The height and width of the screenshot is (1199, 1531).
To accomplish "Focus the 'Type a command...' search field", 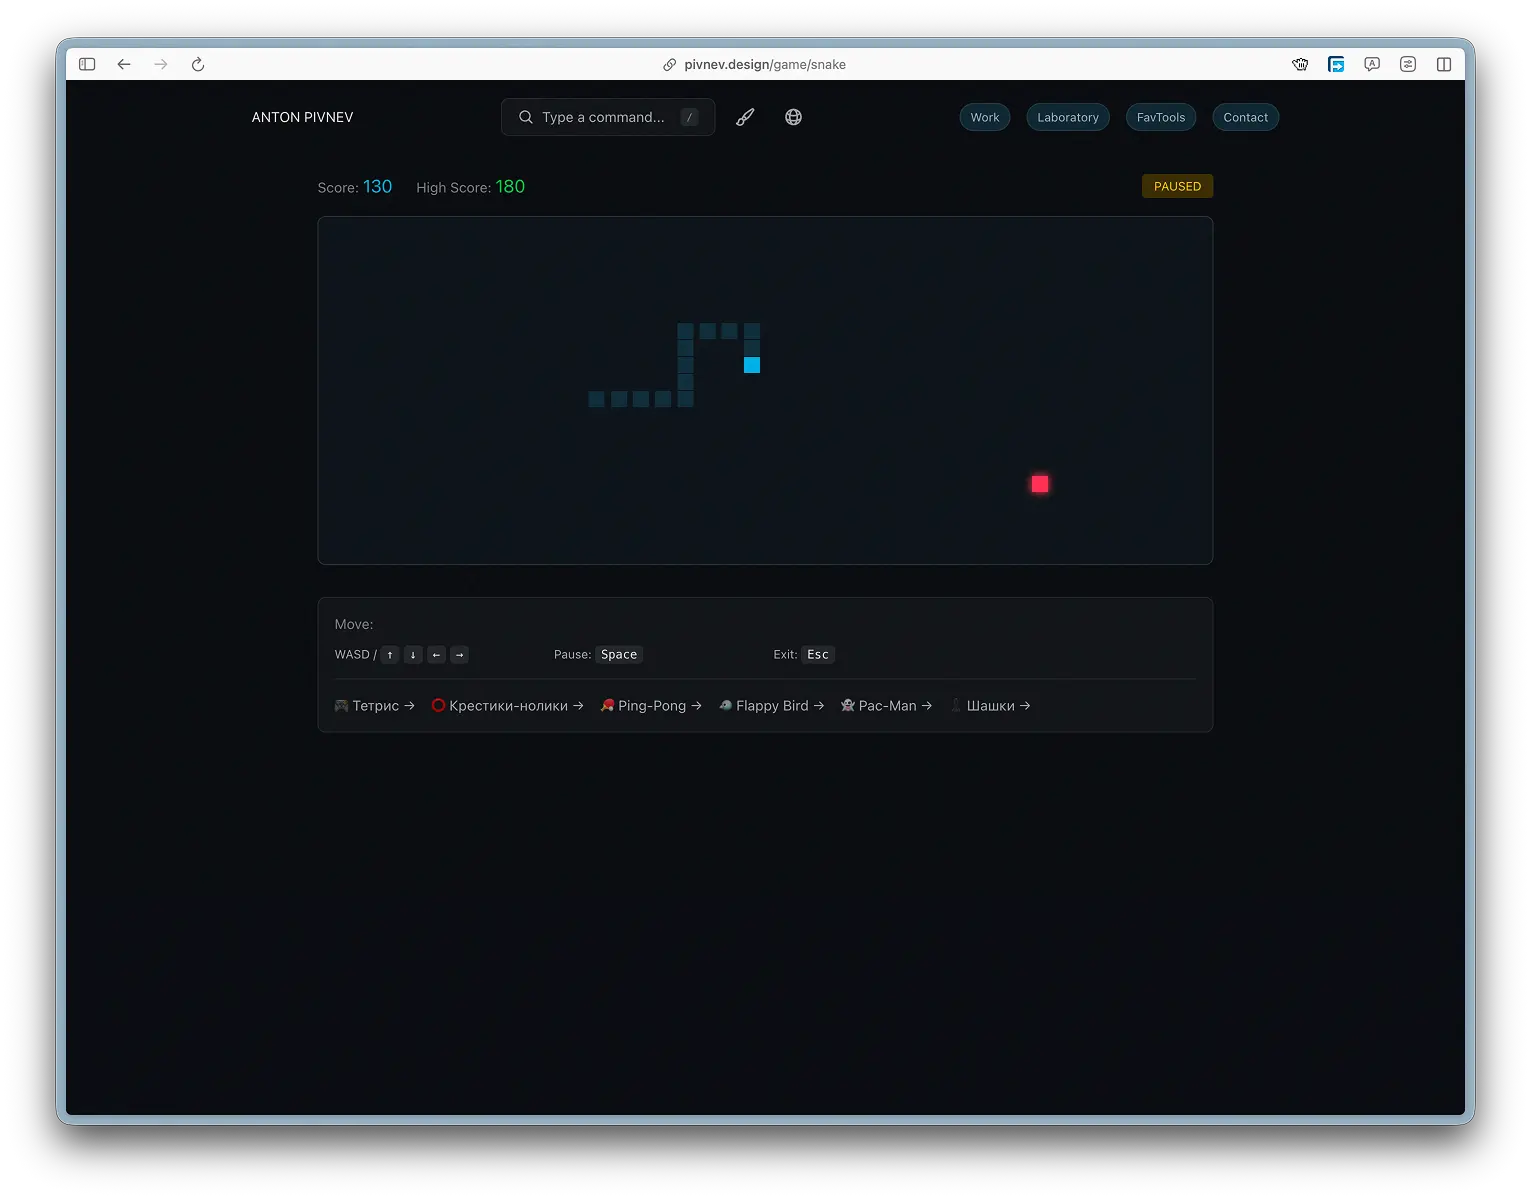I will (603, 117).
